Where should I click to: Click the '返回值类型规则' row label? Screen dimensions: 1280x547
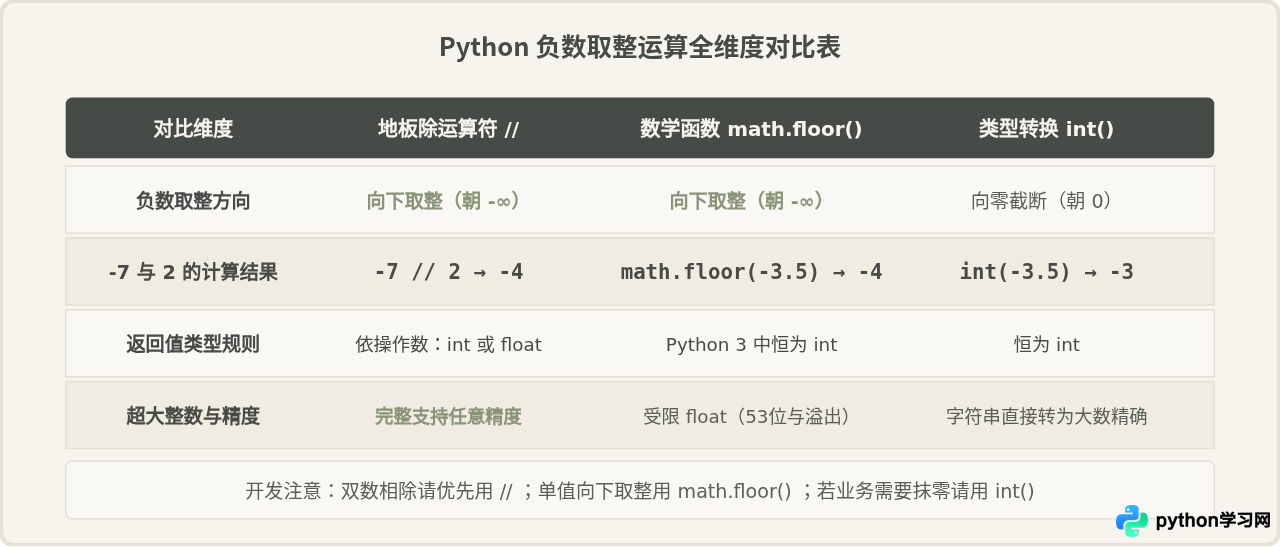(x=193, y=344)
